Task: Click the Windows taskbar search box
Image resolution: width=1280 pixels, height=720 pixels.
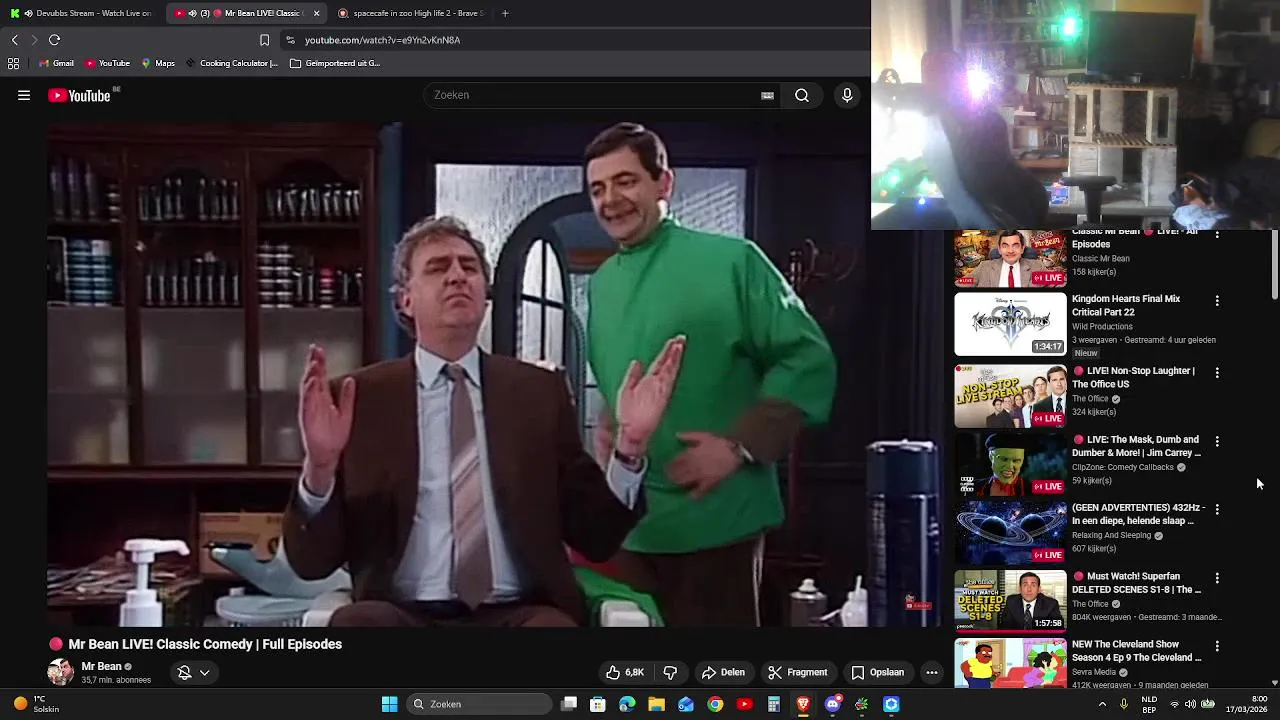Action: point(480,704)
